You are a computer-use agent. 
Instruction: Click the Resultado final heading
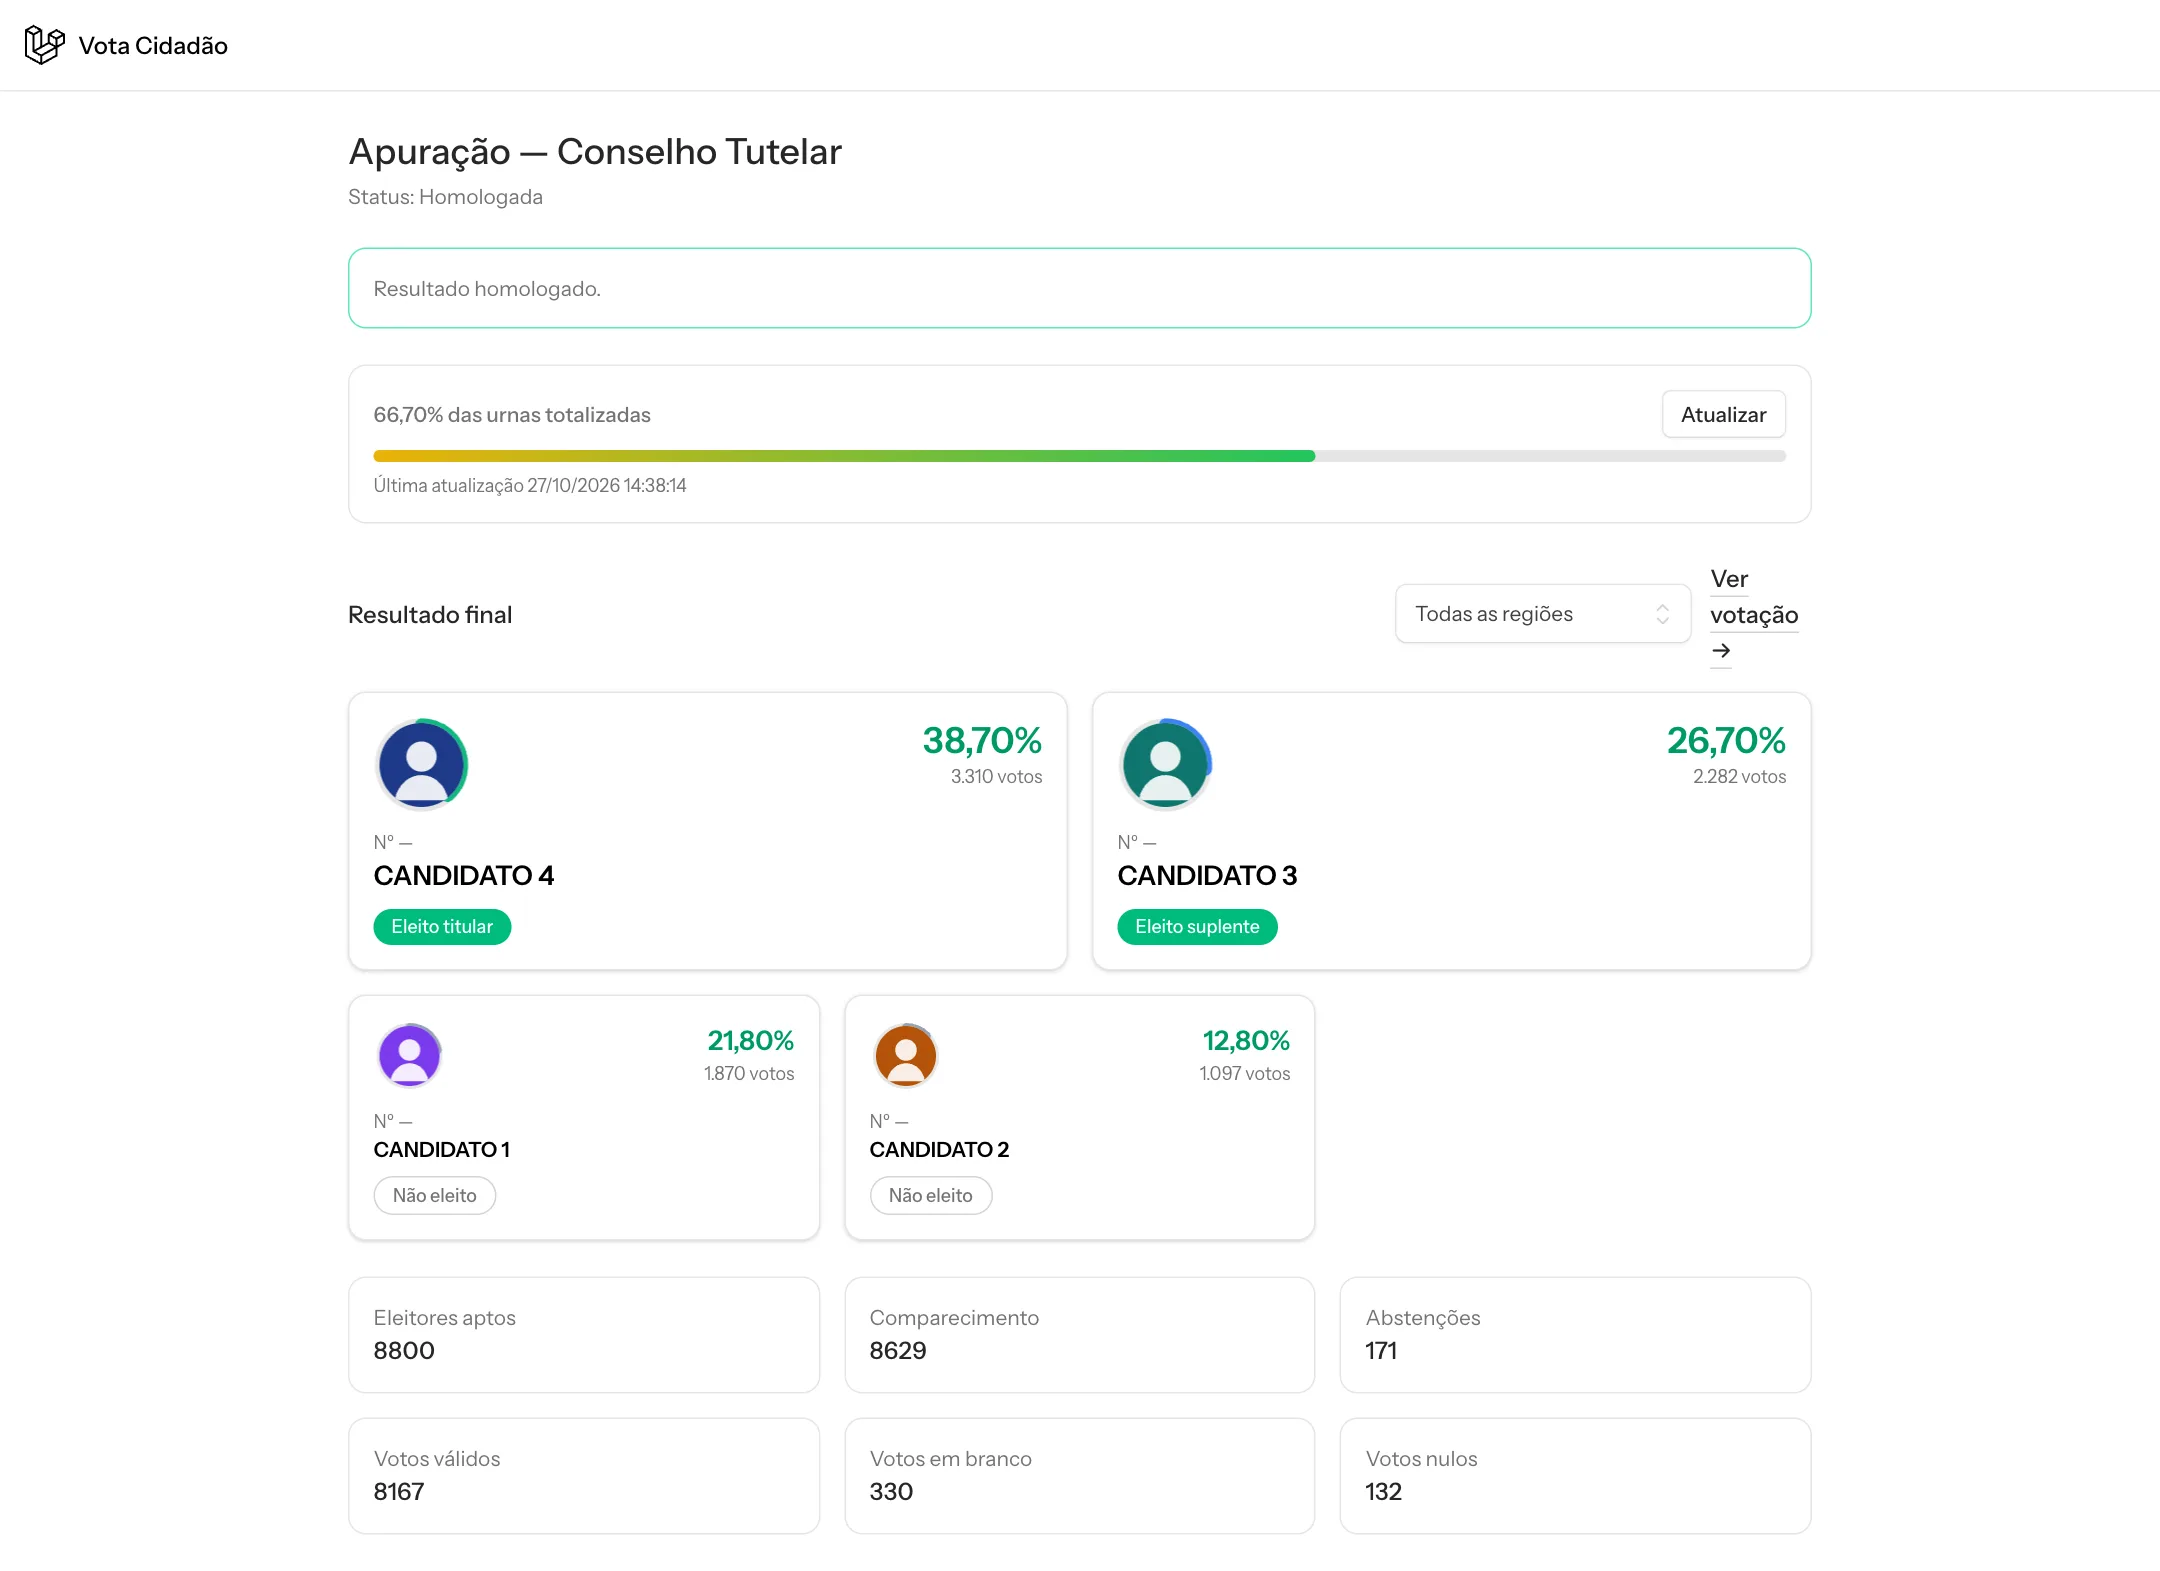pos(430,615)
